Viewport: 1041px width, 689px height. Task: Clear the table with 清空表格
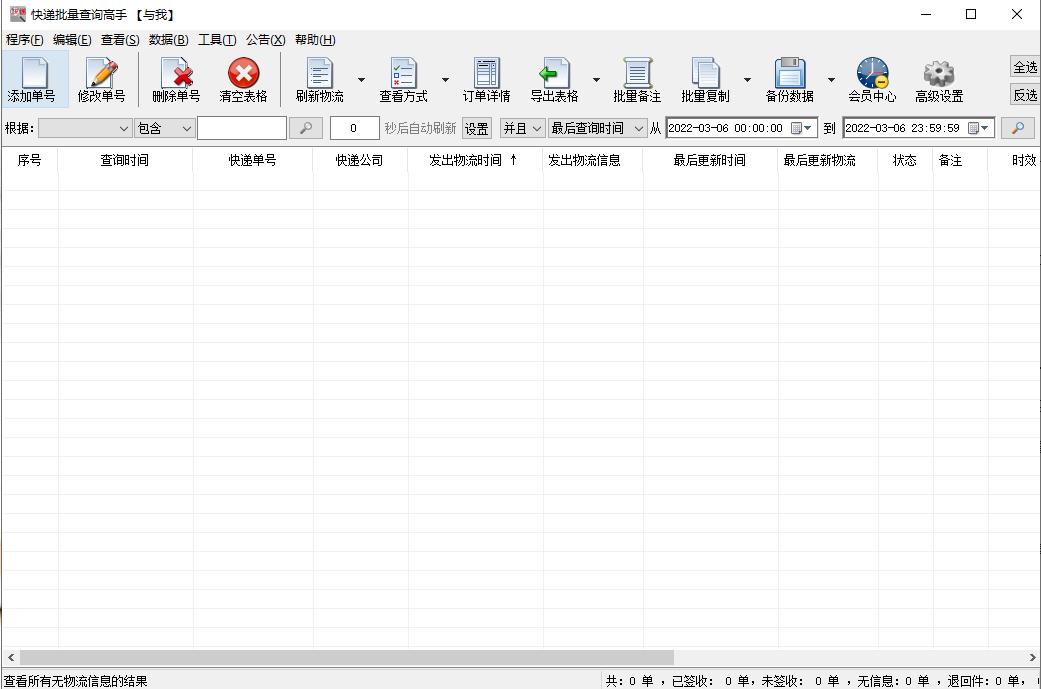pyautogui.click(x=244, y=79)
